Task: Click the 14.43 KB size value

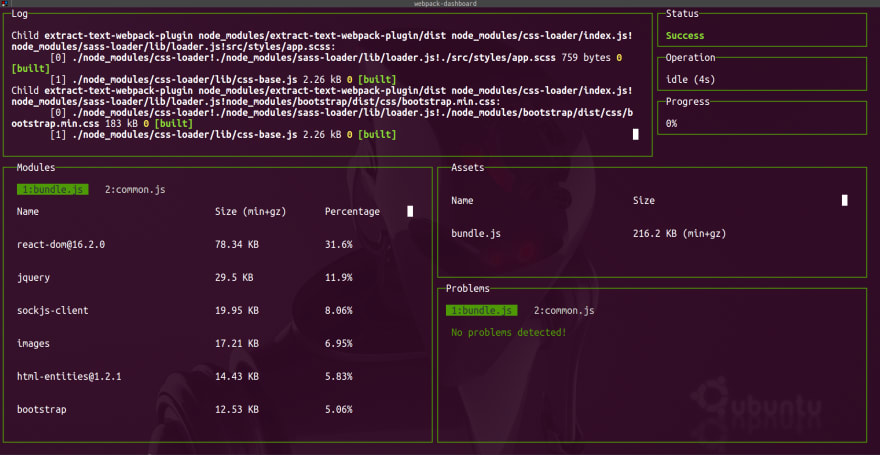Action: (237, 376)
